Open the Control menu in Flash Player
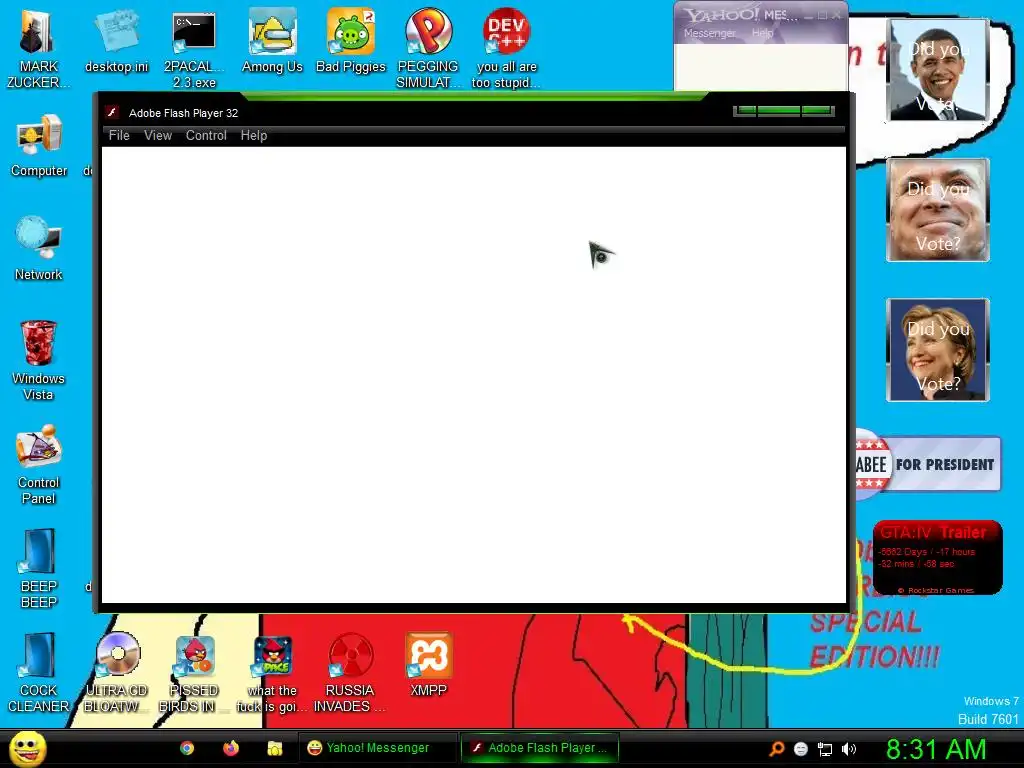The width and height of the screenshot is (1024, 768). [x=206, y=135]
